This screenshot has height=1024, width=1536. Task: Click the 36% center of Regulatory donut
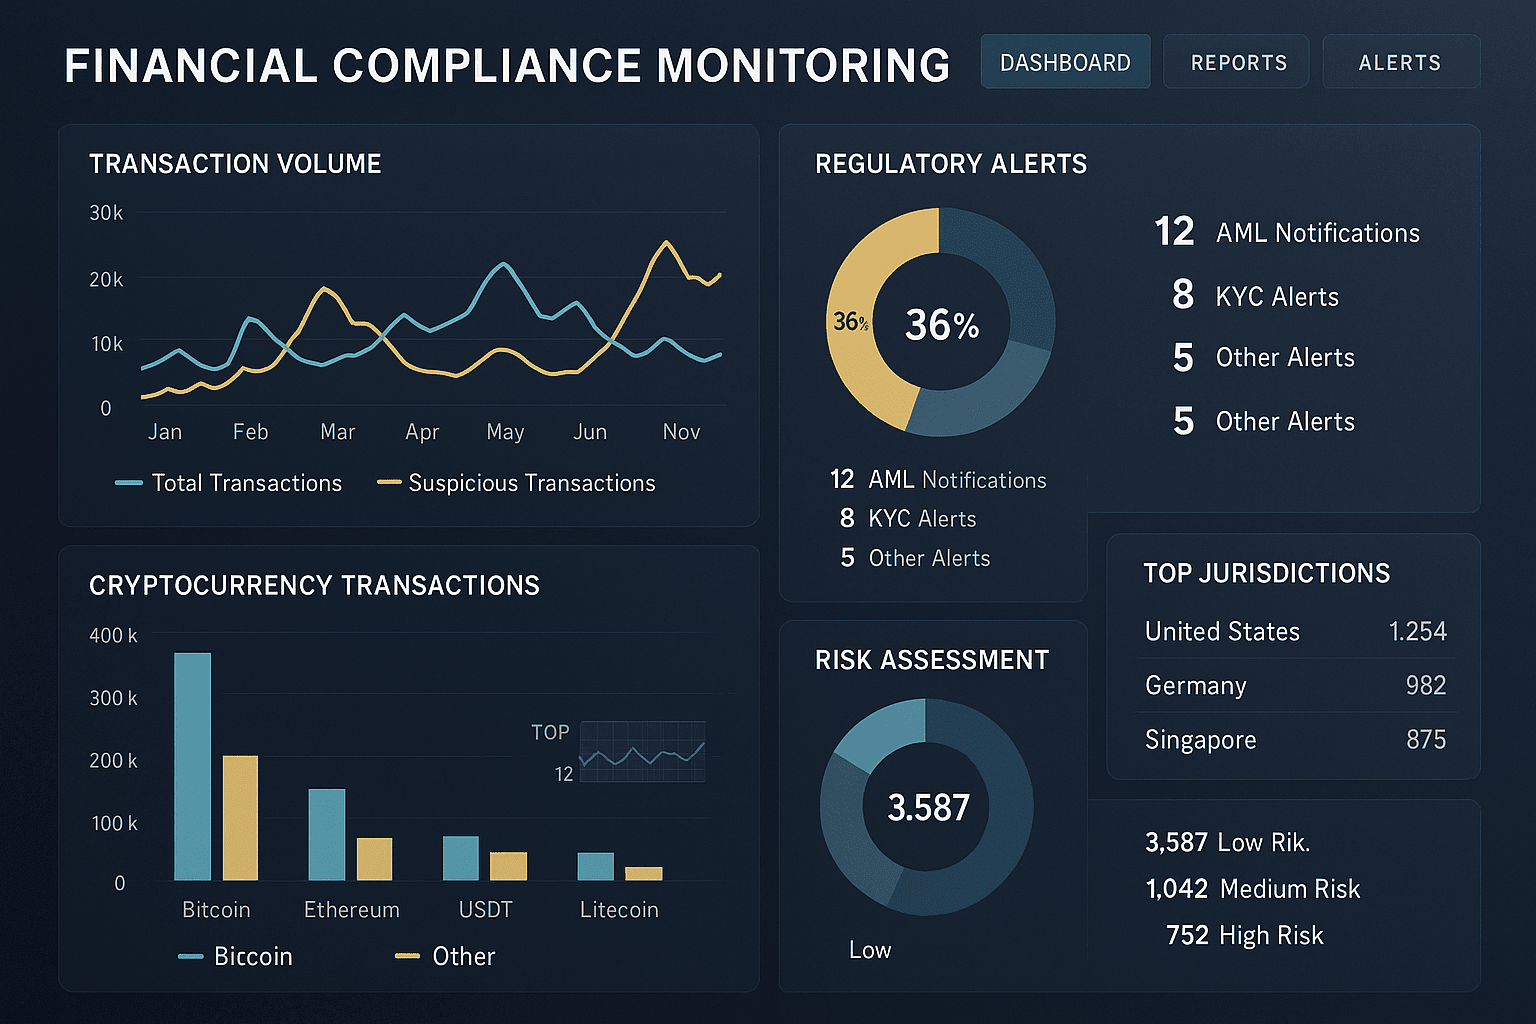point(941,324)
